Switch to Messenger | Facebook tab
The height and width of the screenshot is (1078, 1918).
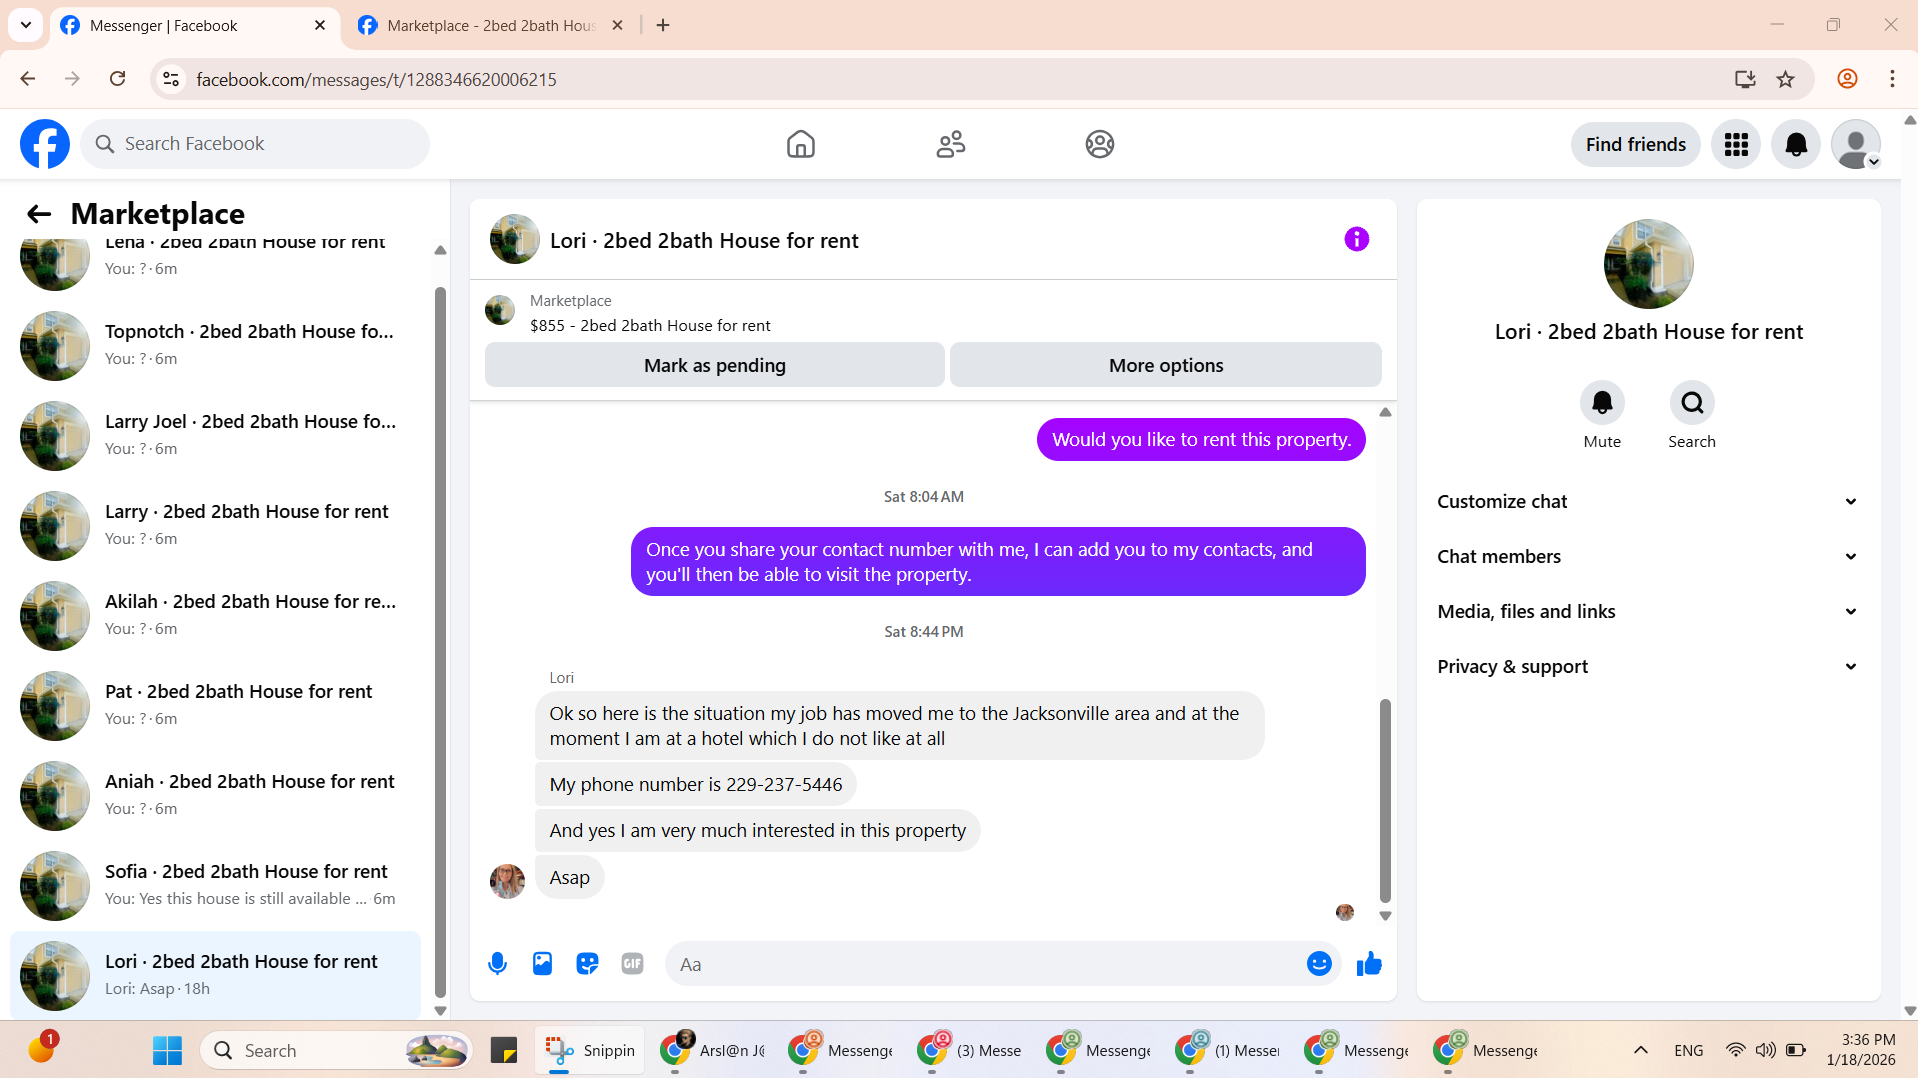coord(194,26)
